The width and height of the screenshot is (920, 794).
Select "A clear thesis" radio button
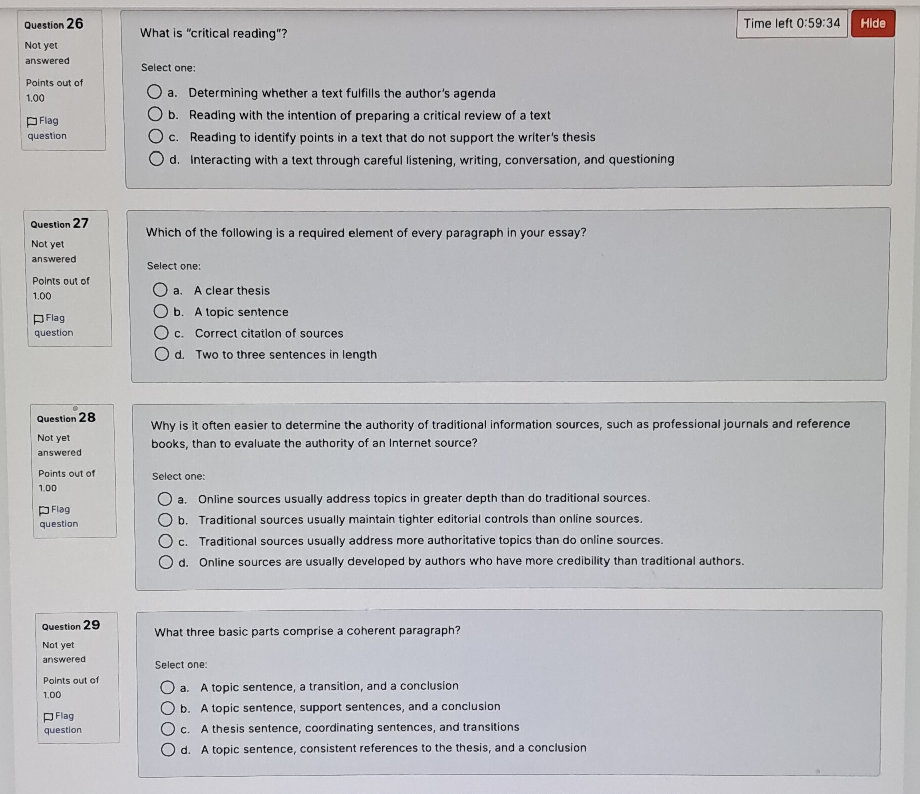coord(161,289)
